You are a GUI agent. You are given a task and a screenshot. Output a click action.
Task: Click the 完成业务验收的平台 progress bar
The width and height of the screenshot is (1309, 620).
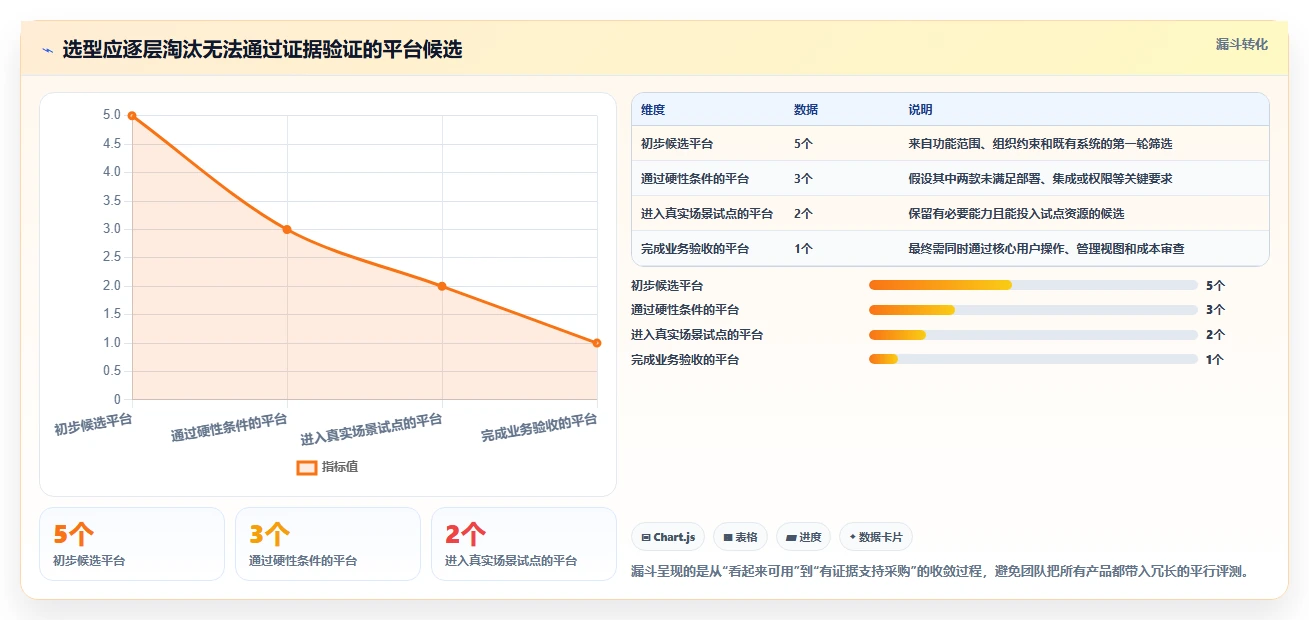click(1033, 359)
